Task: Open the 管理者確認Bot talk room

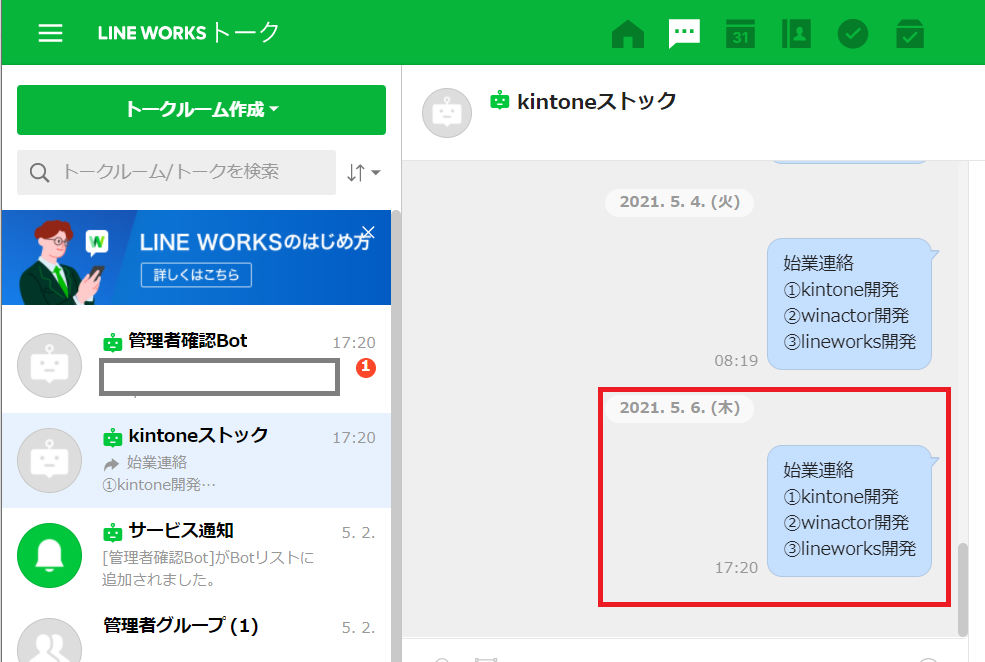Action: click(196, 366)
